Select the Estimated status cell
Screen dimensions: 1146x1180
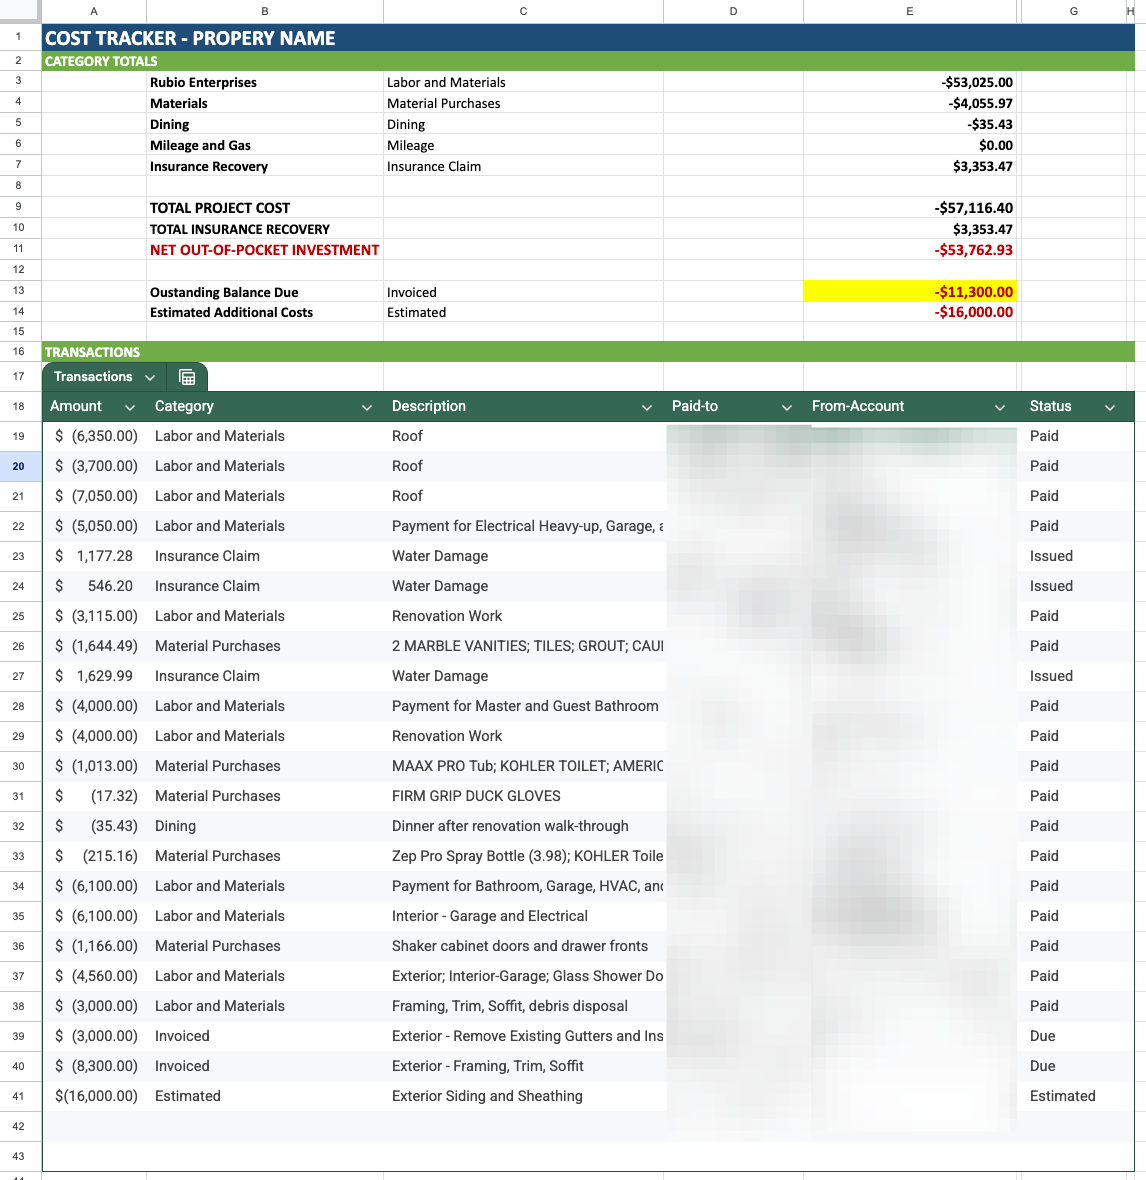1076,1096
